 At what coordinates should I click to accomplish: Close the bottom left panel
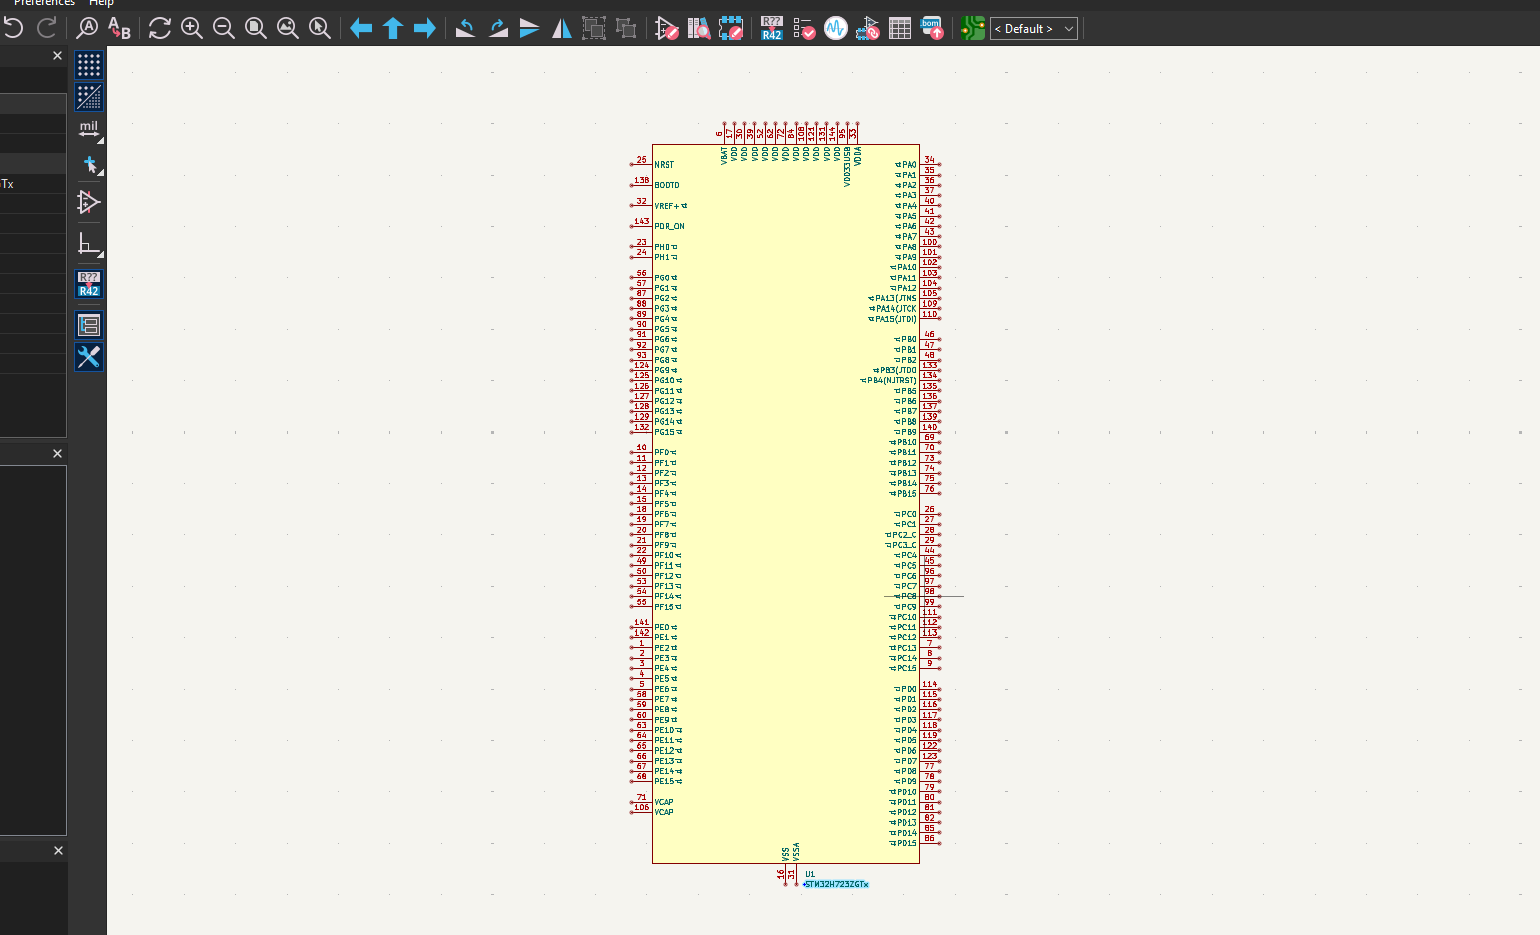[x=58, y=851]
